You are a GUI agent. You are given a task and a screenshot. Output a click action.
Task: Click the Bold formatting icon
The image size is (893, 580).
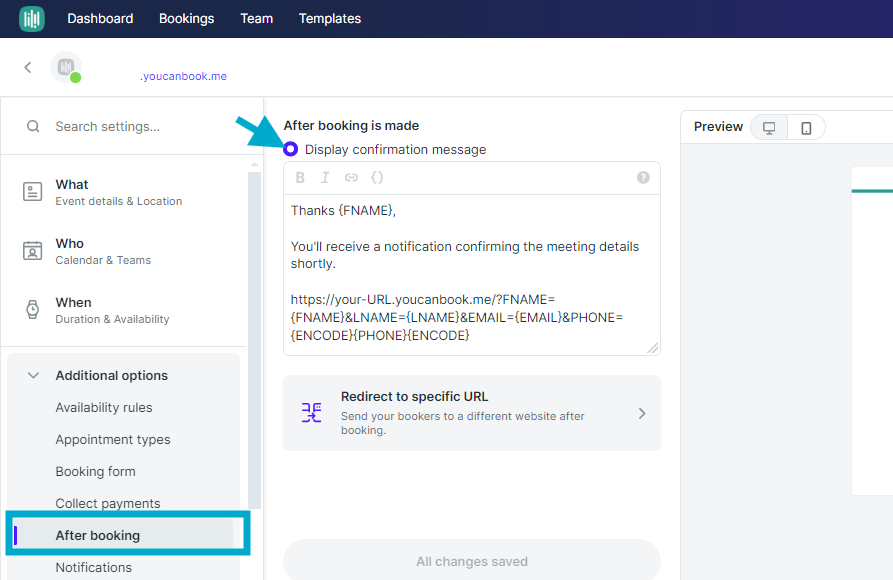300,178
